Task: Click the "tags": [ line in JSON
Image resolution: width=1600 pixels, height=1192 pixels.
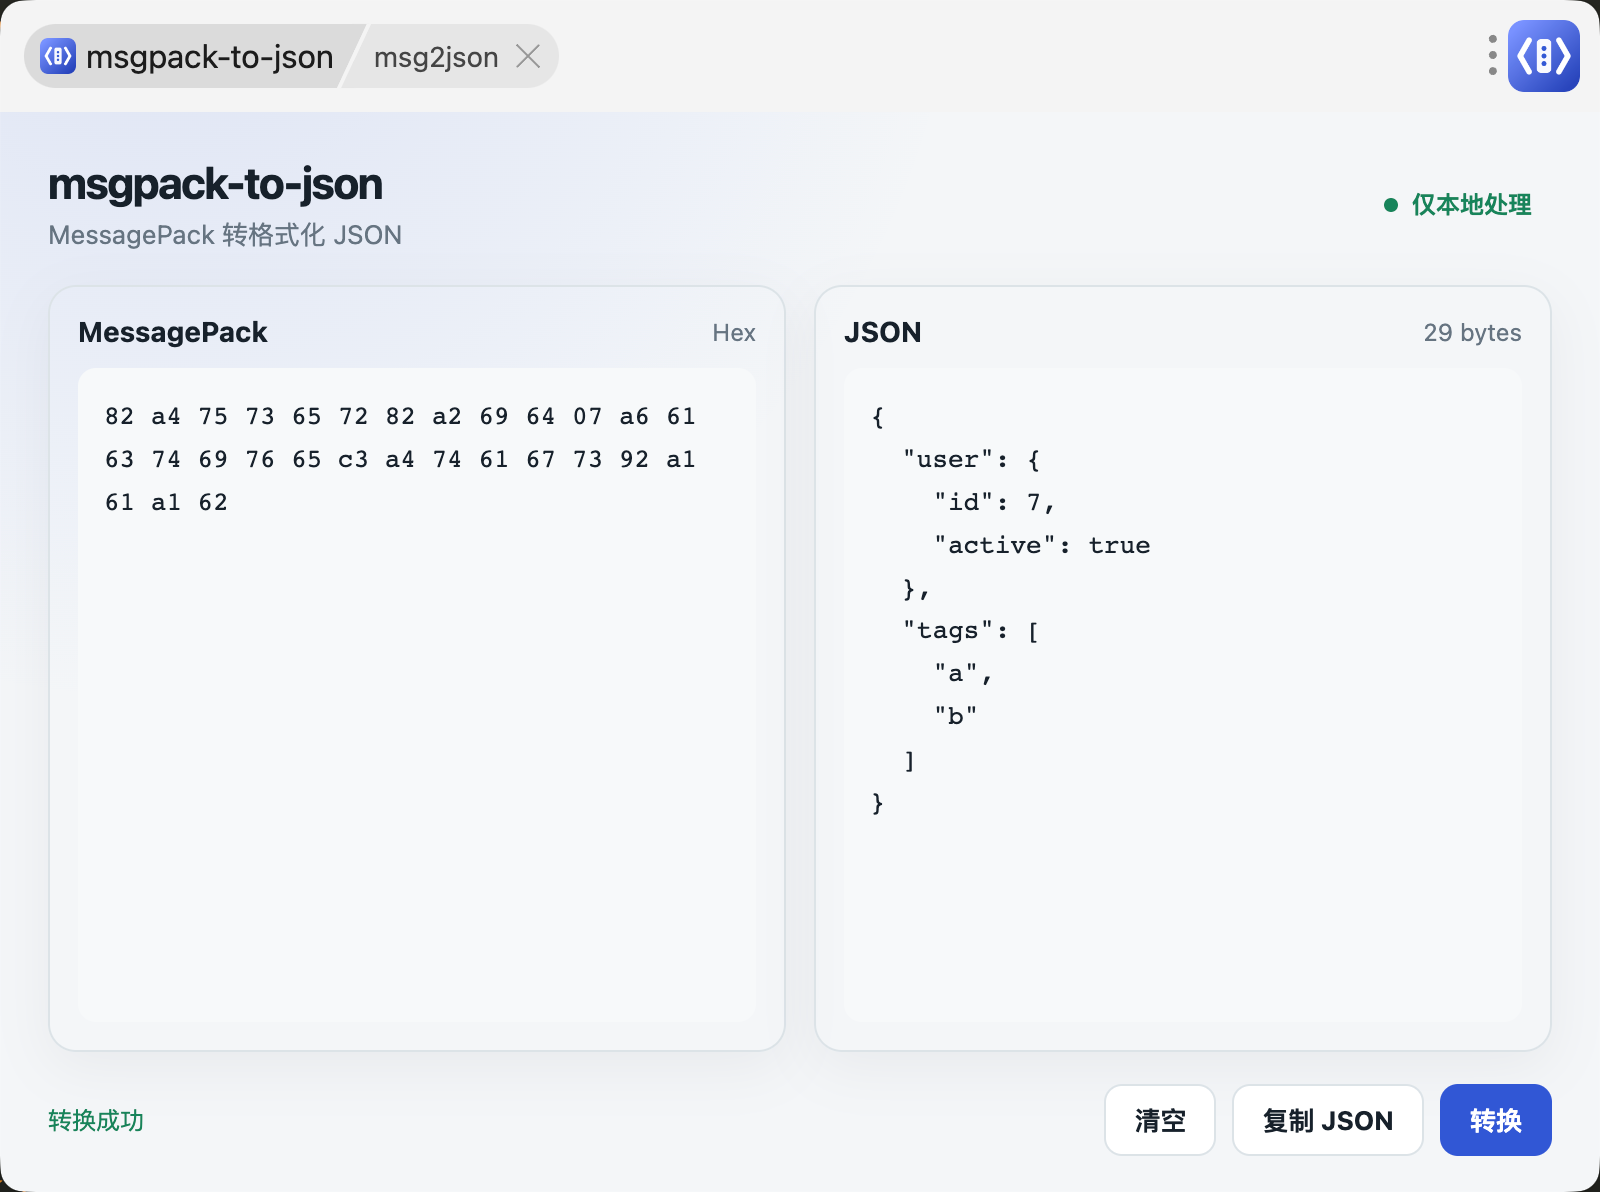Action: pyautogui.click(x=972, y=631)
